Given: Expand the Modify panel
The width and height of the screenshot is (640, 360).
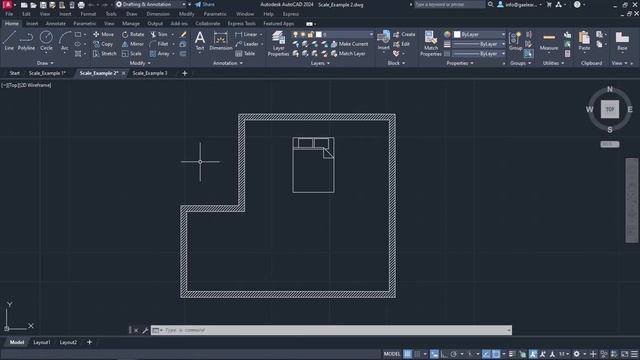Looking at the screenshot, I should point(140,63).
